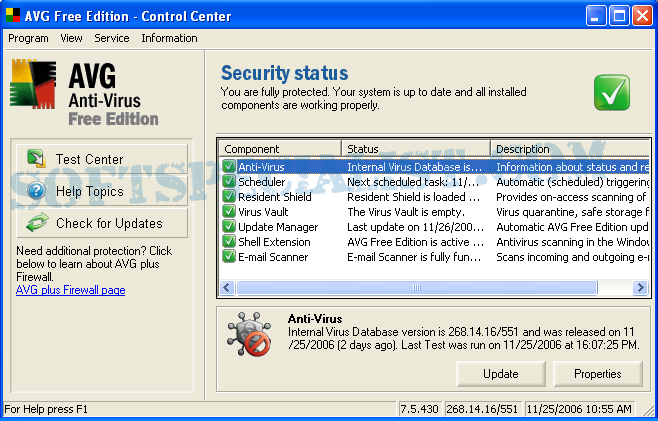Viewport: 658px width, 421px height.
Task: Click description 'Provides on-access scanning of'
Action: (x=571, y=197)
